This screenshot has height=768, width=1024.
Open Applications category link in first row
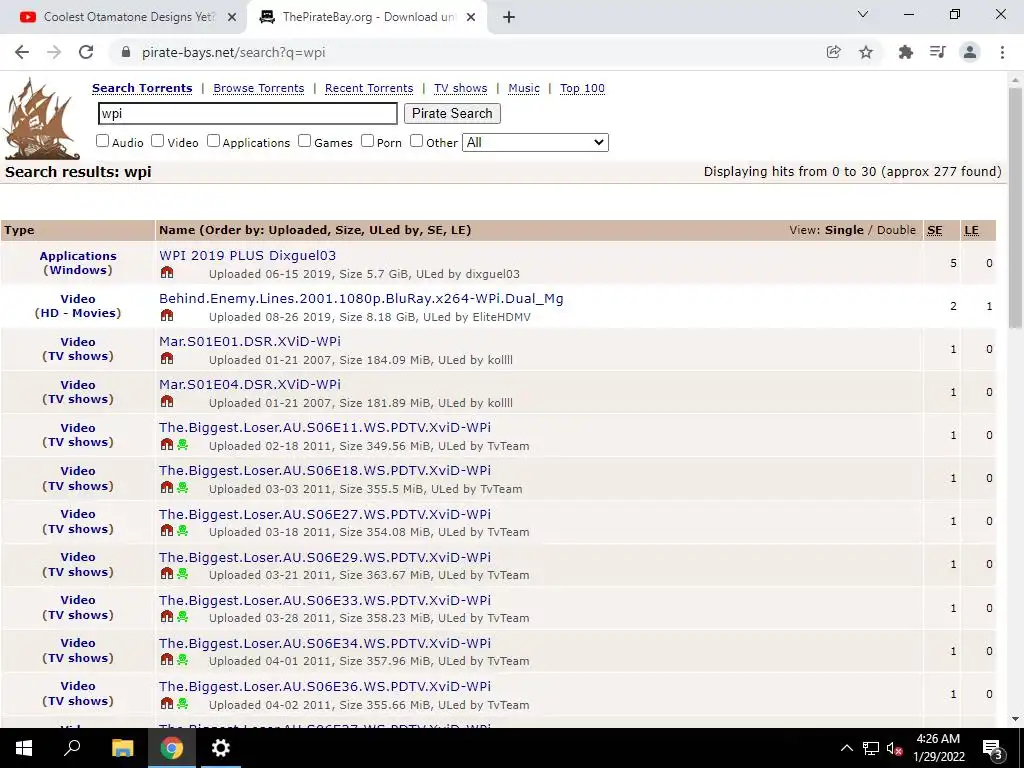(x=78, y=256)
